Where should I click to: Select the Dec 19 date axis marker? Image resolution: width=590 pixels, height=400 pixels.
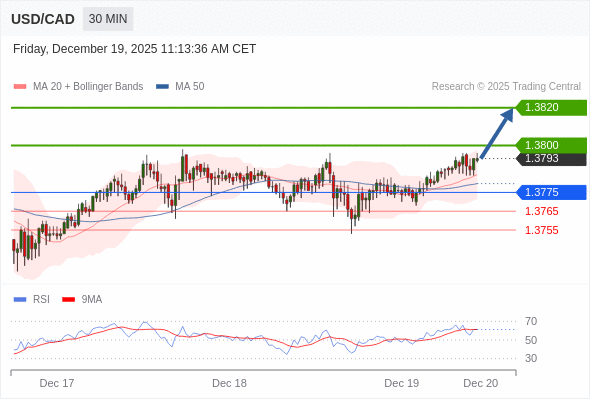[x=401, y=383]
